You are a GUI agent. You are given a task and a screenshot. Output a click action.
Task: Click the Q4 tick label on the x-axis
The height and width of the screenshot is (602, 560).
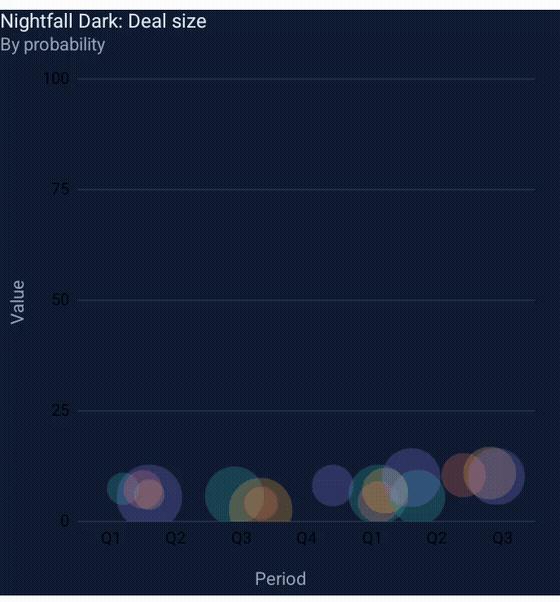pyautogui.click(x=307, y=538)
